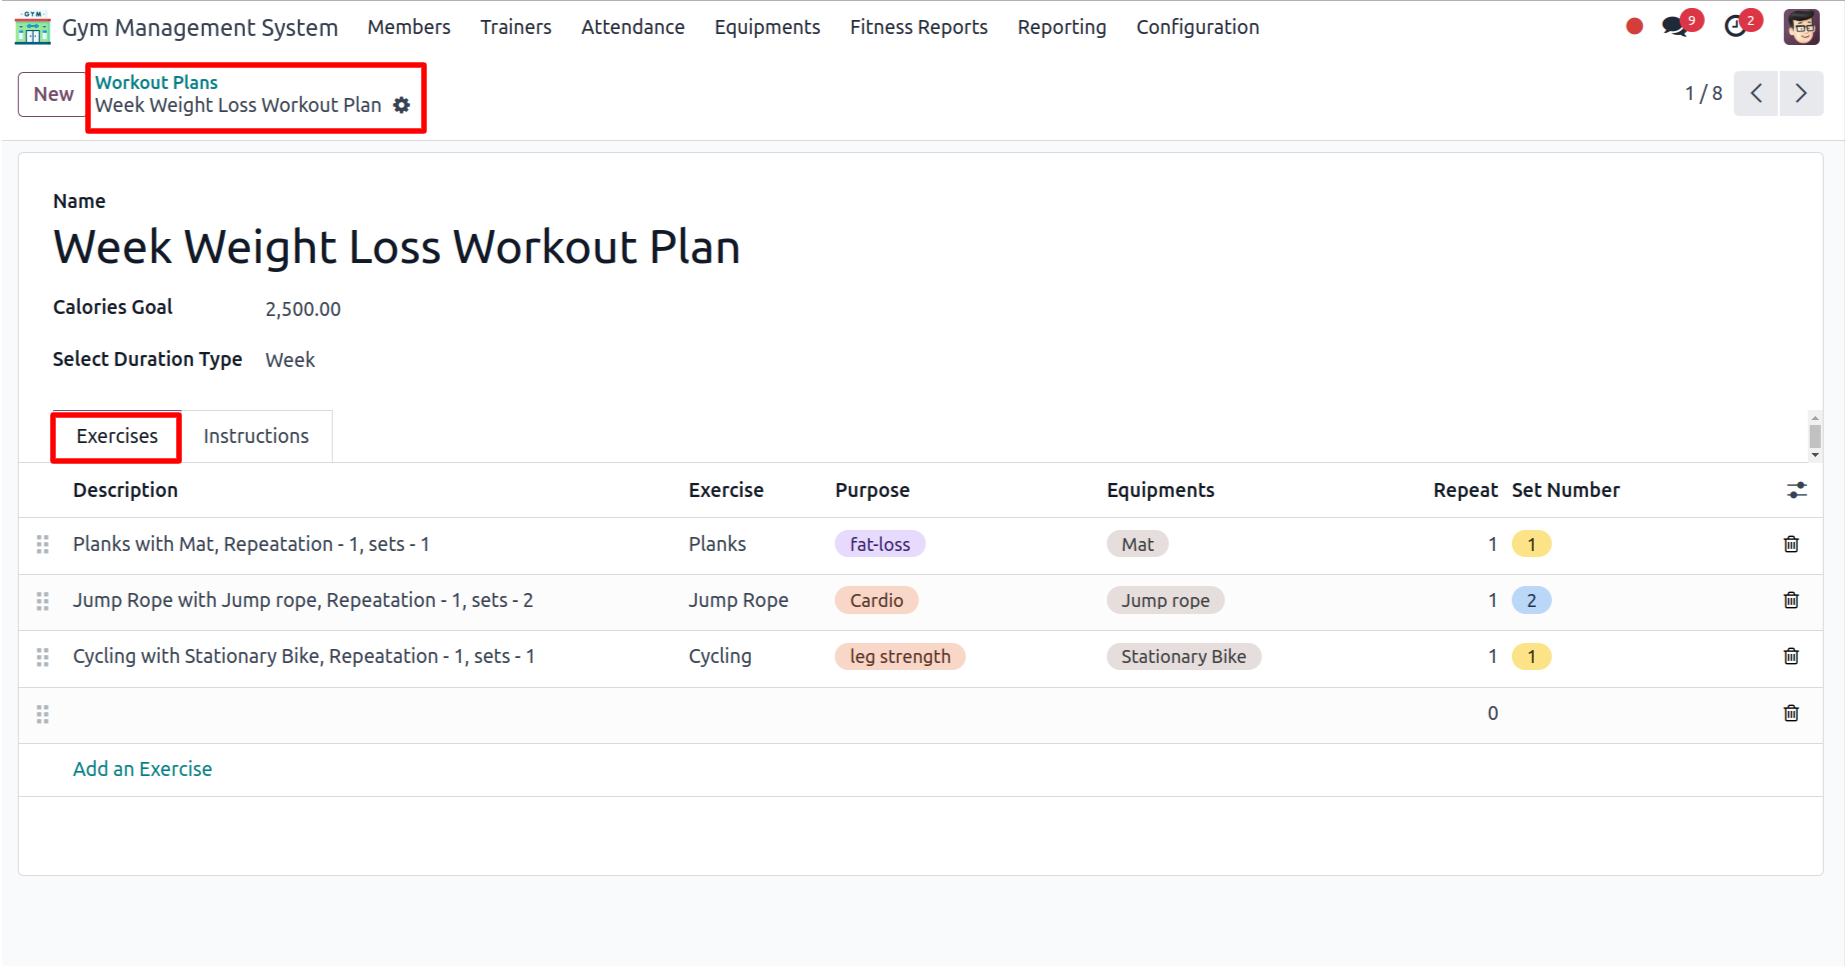The image size is (1845, 966).
Task: Sort by the Purpose column header
Action: tap(872, 490)
